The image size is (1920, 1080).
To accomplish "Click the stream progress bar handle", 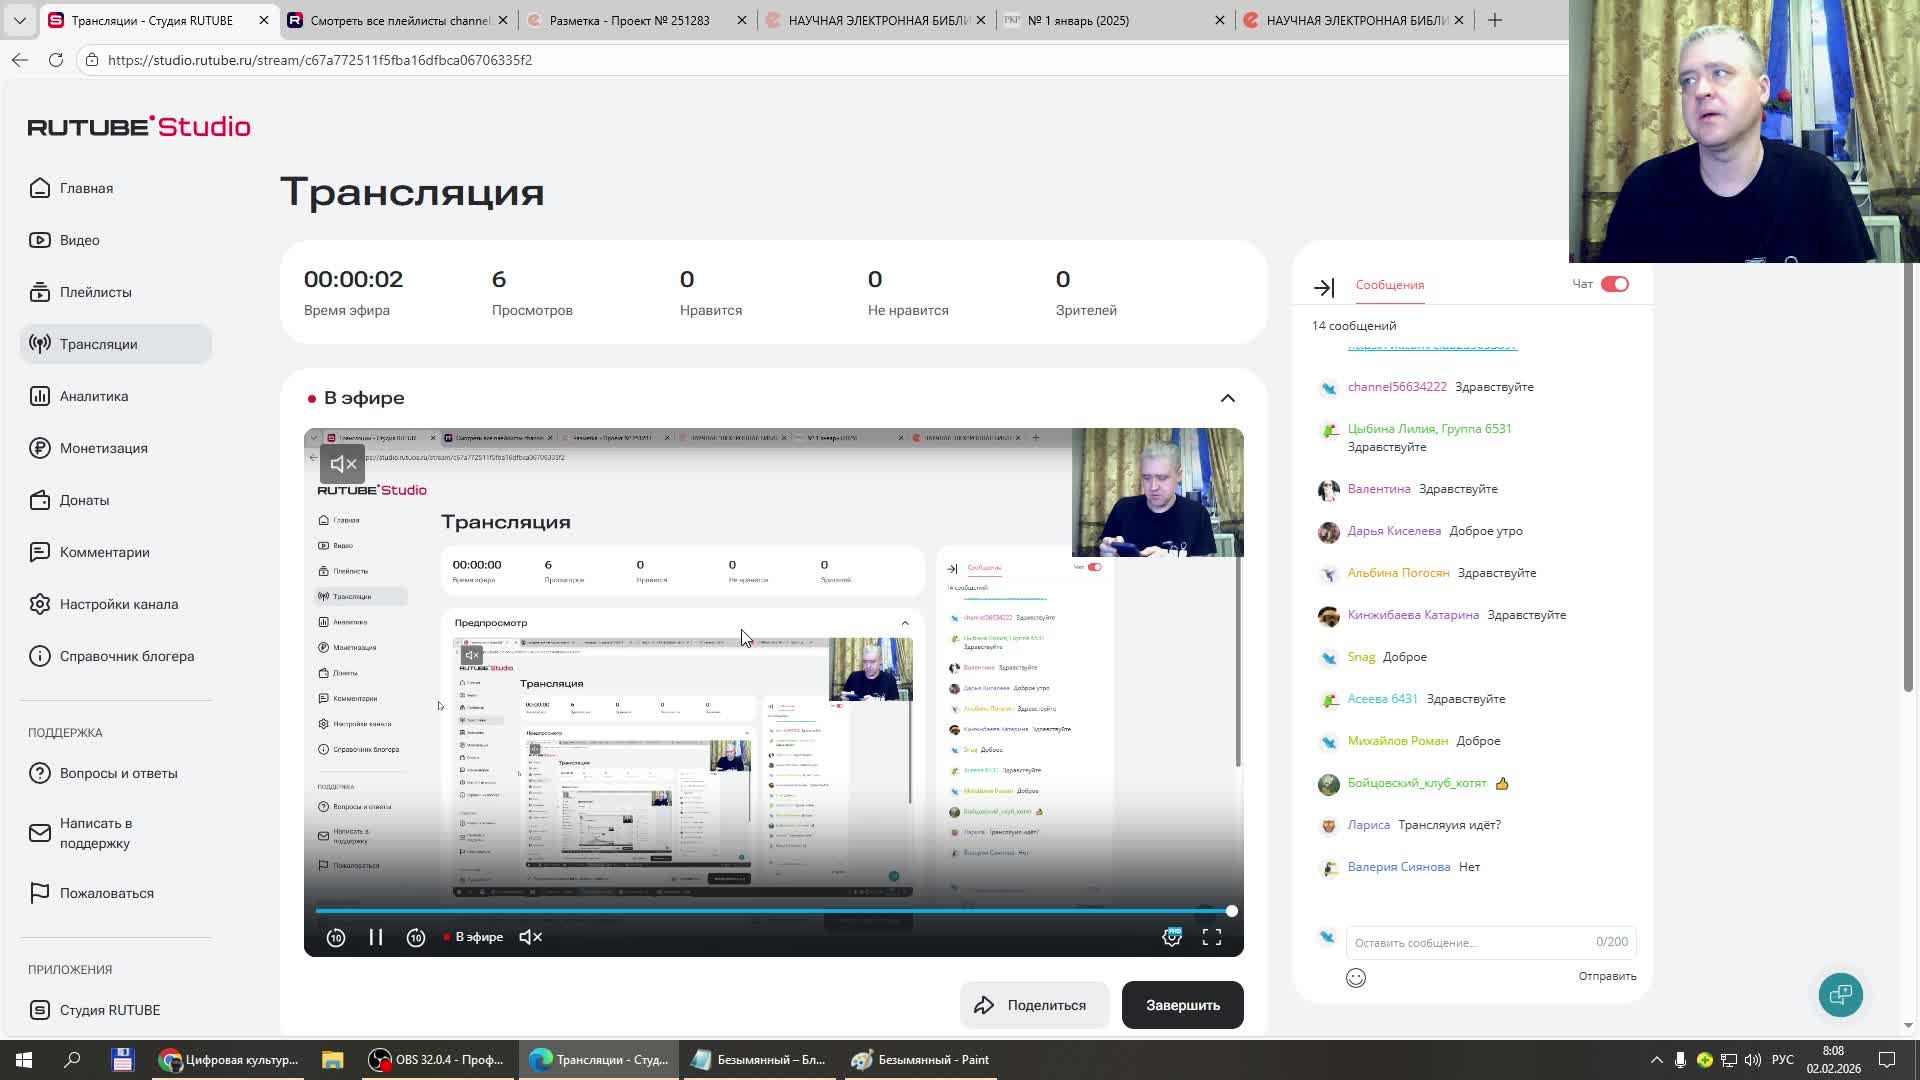I will click(x=1232, y=911).
